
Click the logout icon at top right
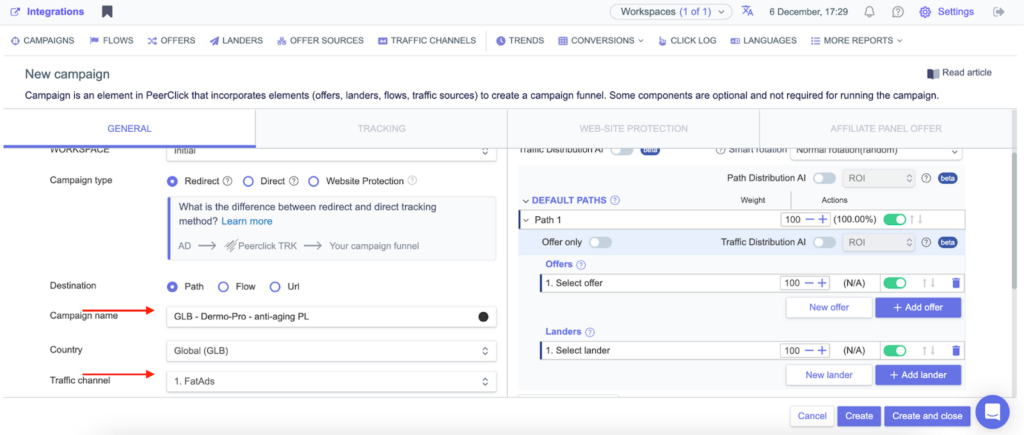998,12
